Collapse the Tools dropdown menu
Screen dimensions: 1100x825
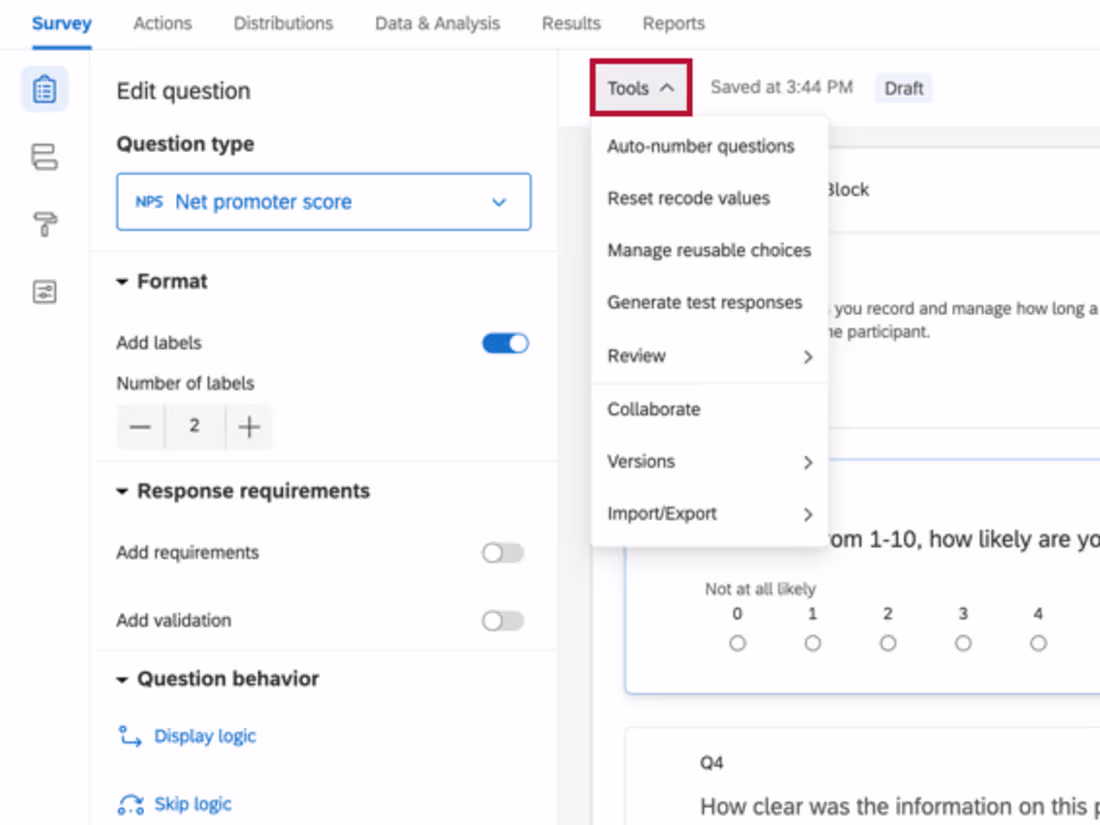click(x=640, y=88)
